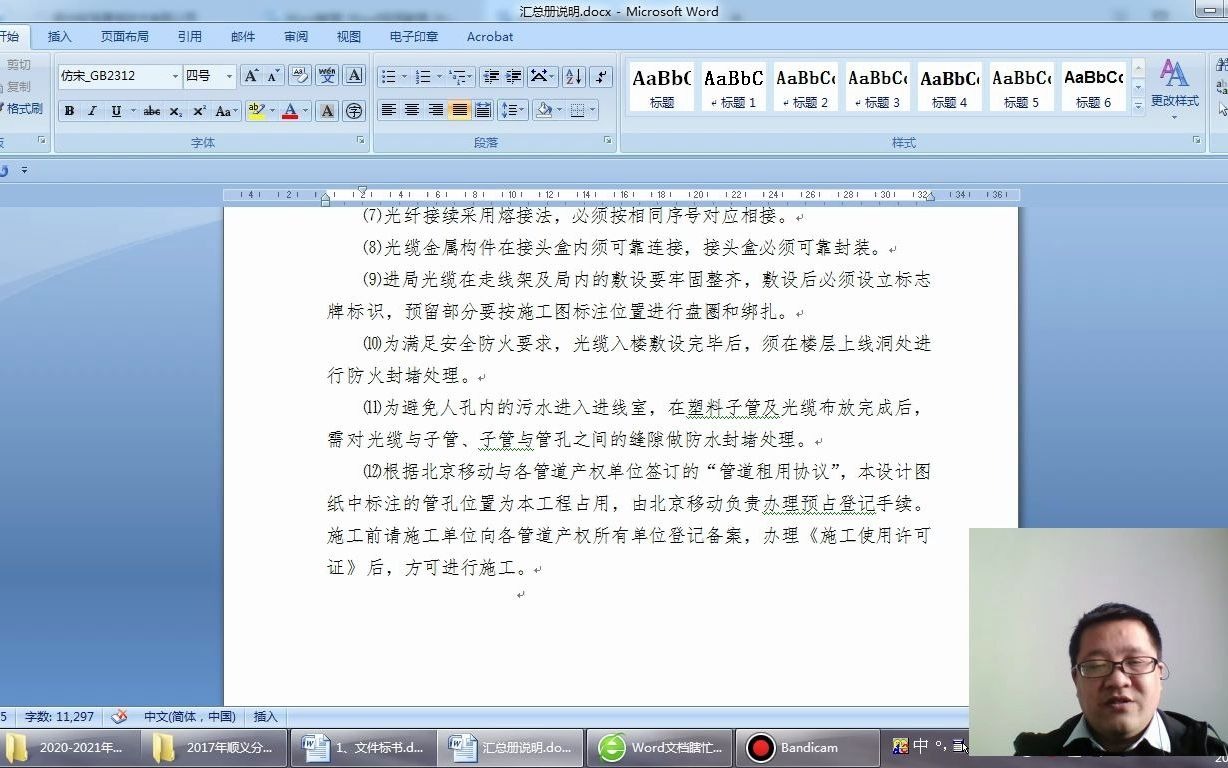Switch to the 插入 ribbon tab
This screenshot has width=1228, height=768.
click(59, 36)
